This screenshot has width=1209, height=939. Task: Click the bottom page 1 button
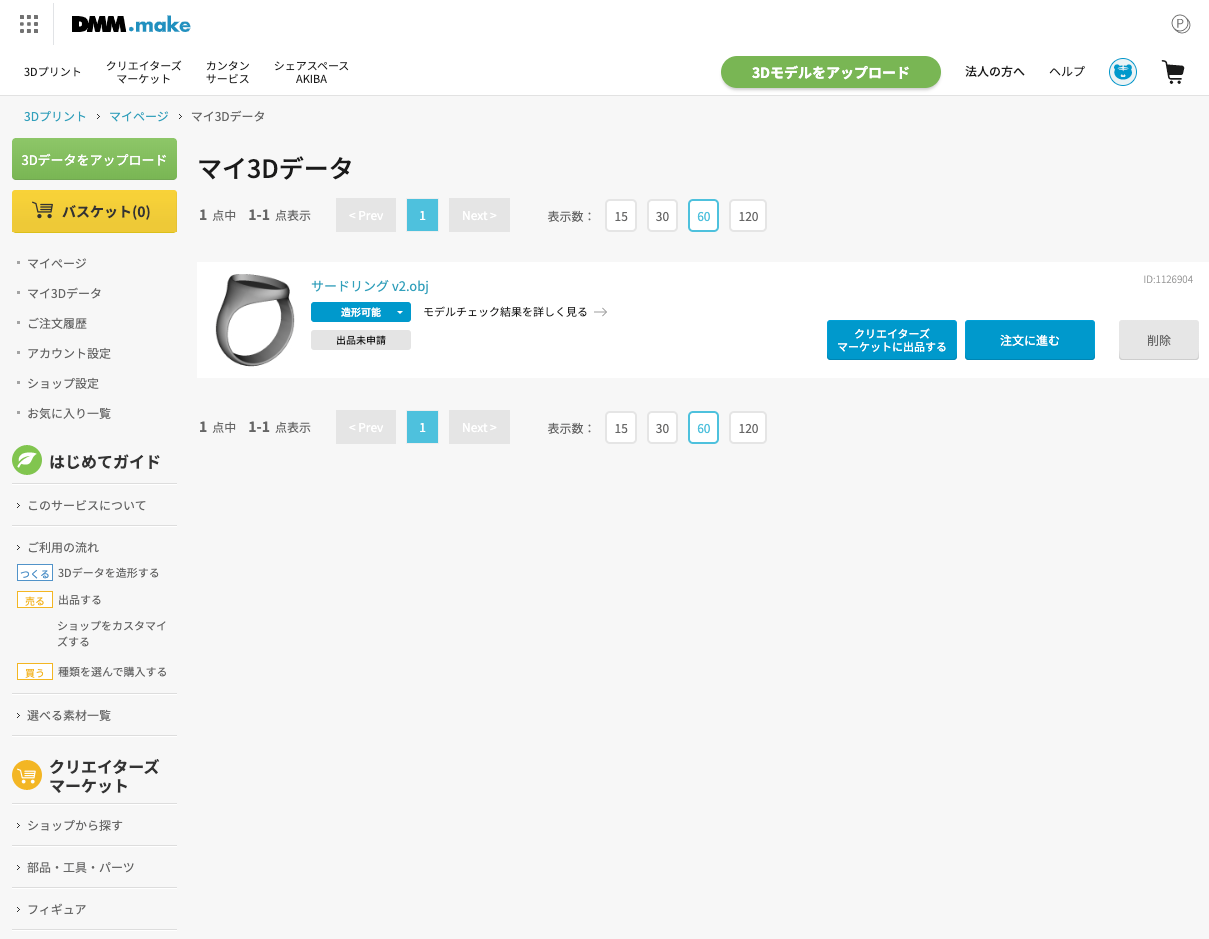click(422, 427)
